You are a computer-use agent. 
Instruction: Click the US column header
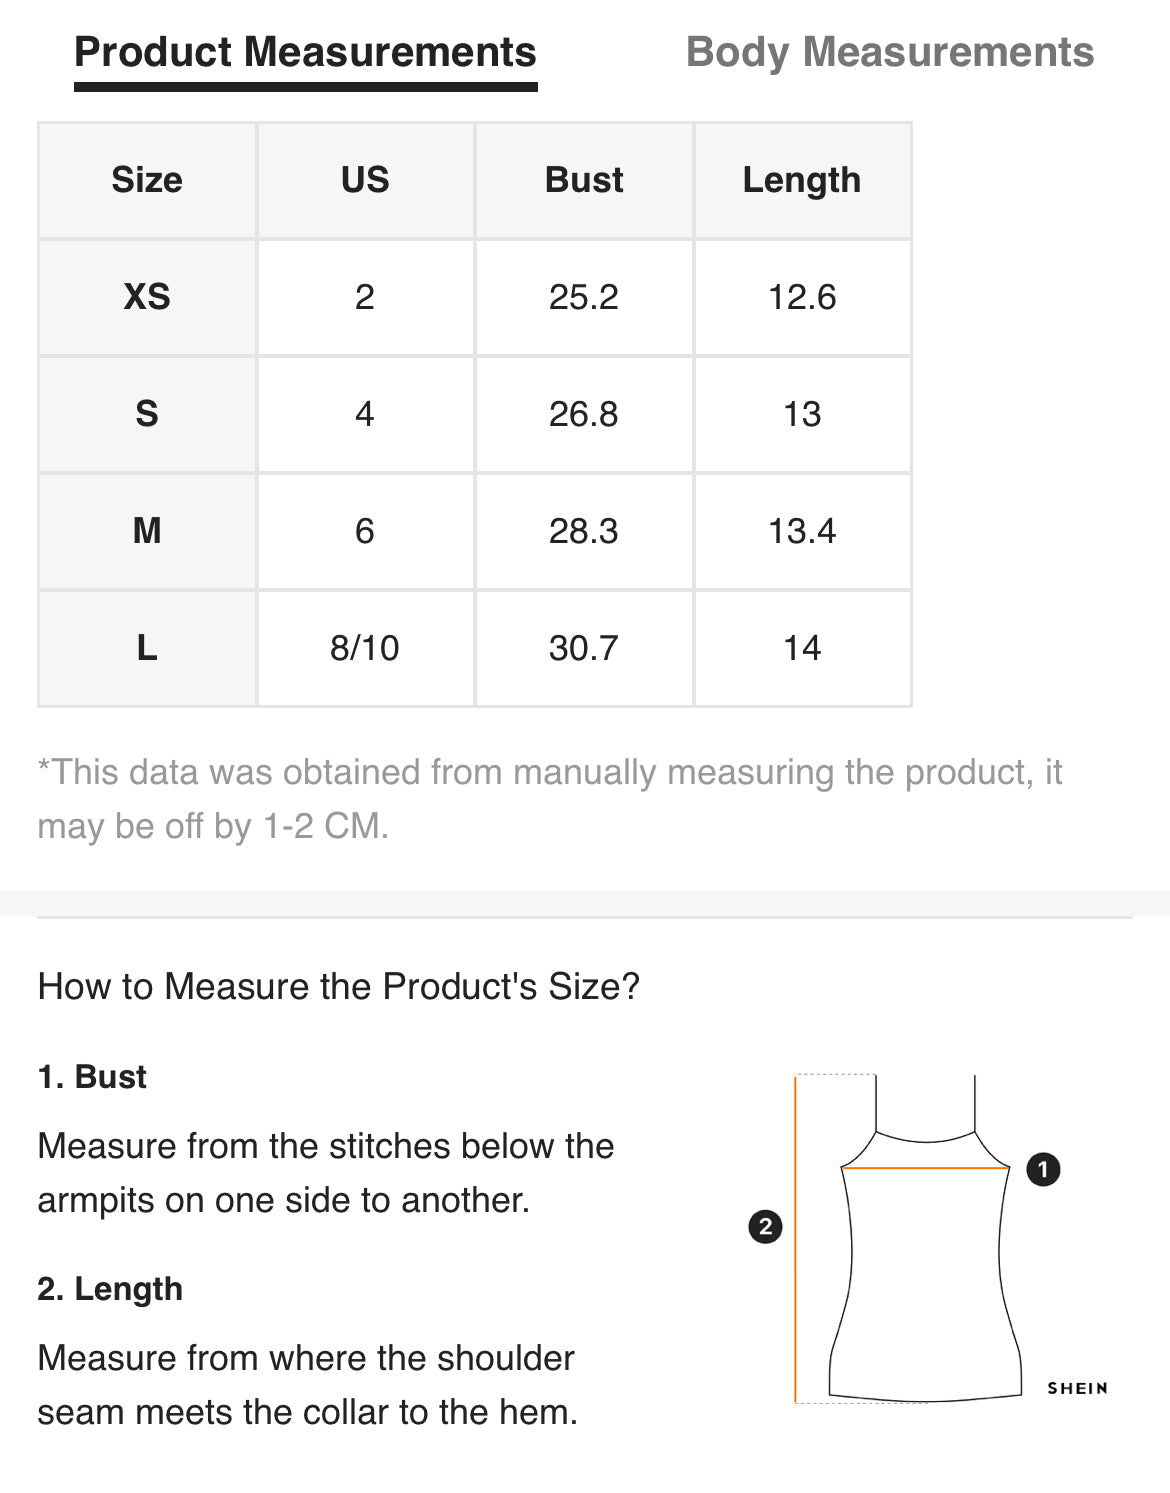[x=365, y=180]
